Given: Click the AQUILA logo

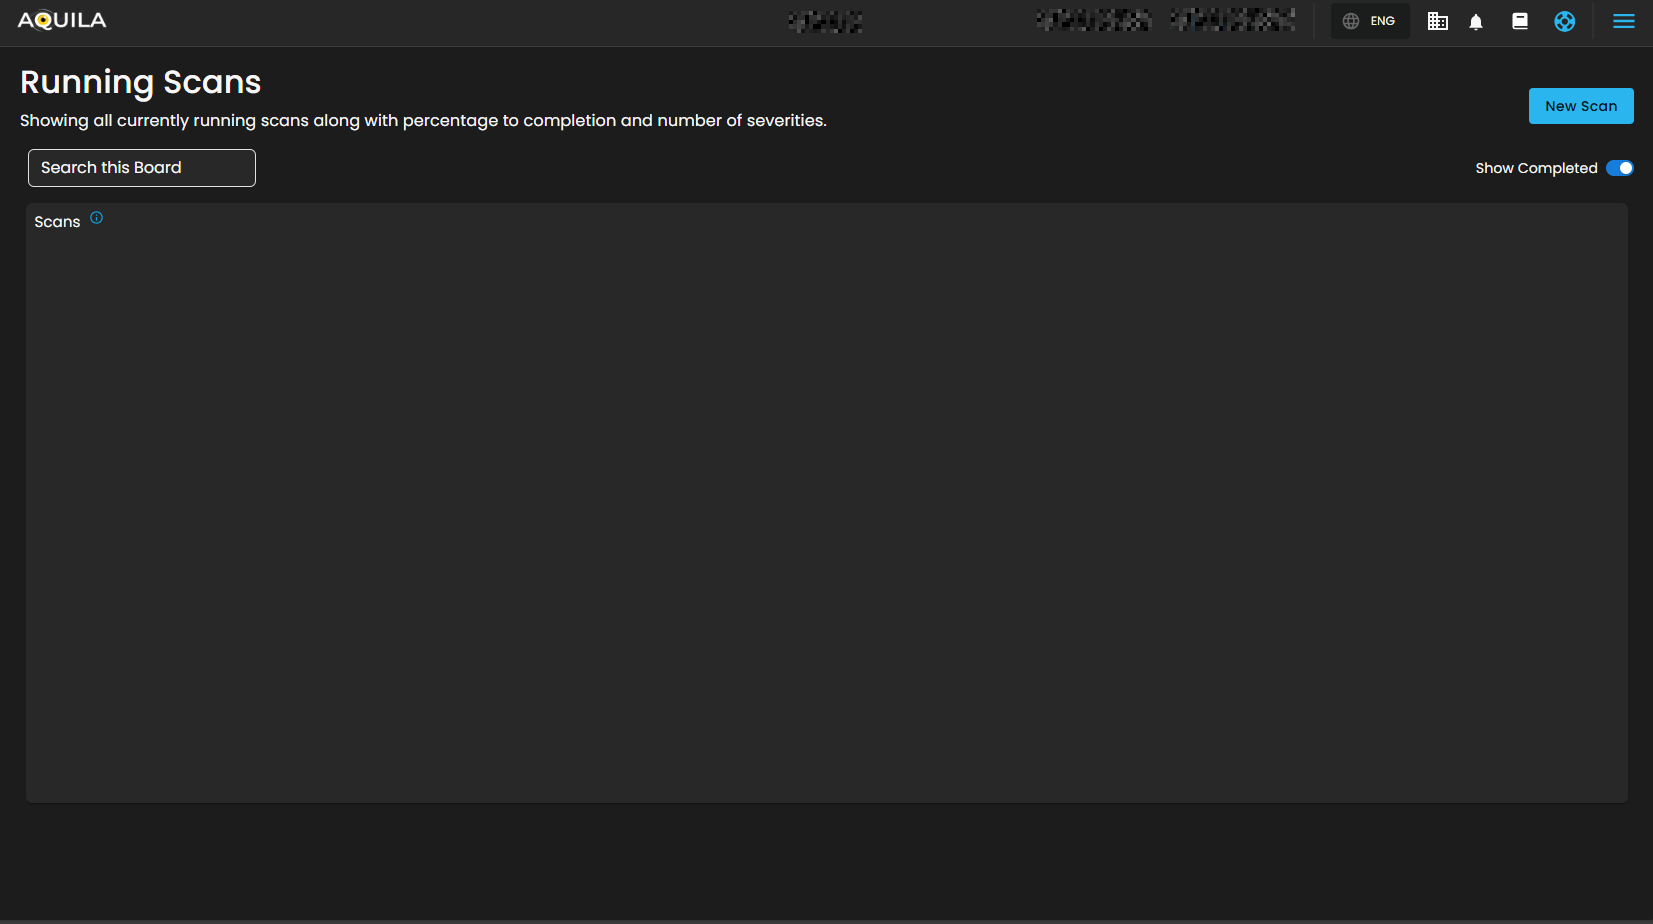Looking at the screenshot, I should (x=62, y=21).
